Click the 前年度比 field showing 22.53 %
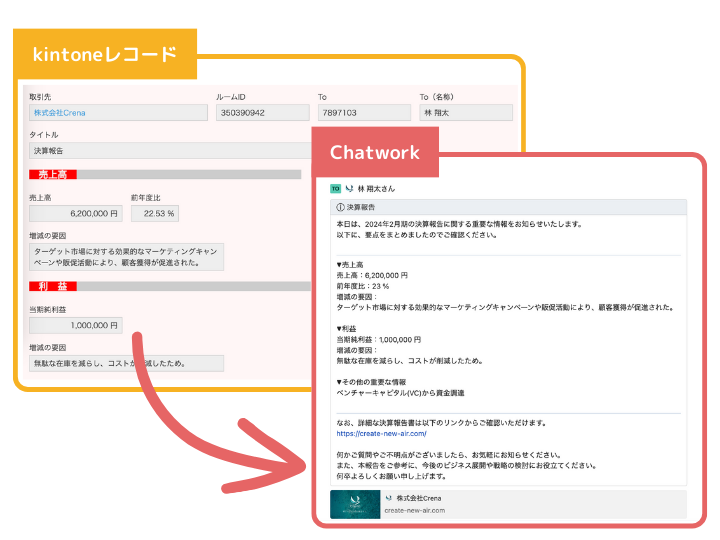Screen dimensions: 720x540 tap(155, 214)
